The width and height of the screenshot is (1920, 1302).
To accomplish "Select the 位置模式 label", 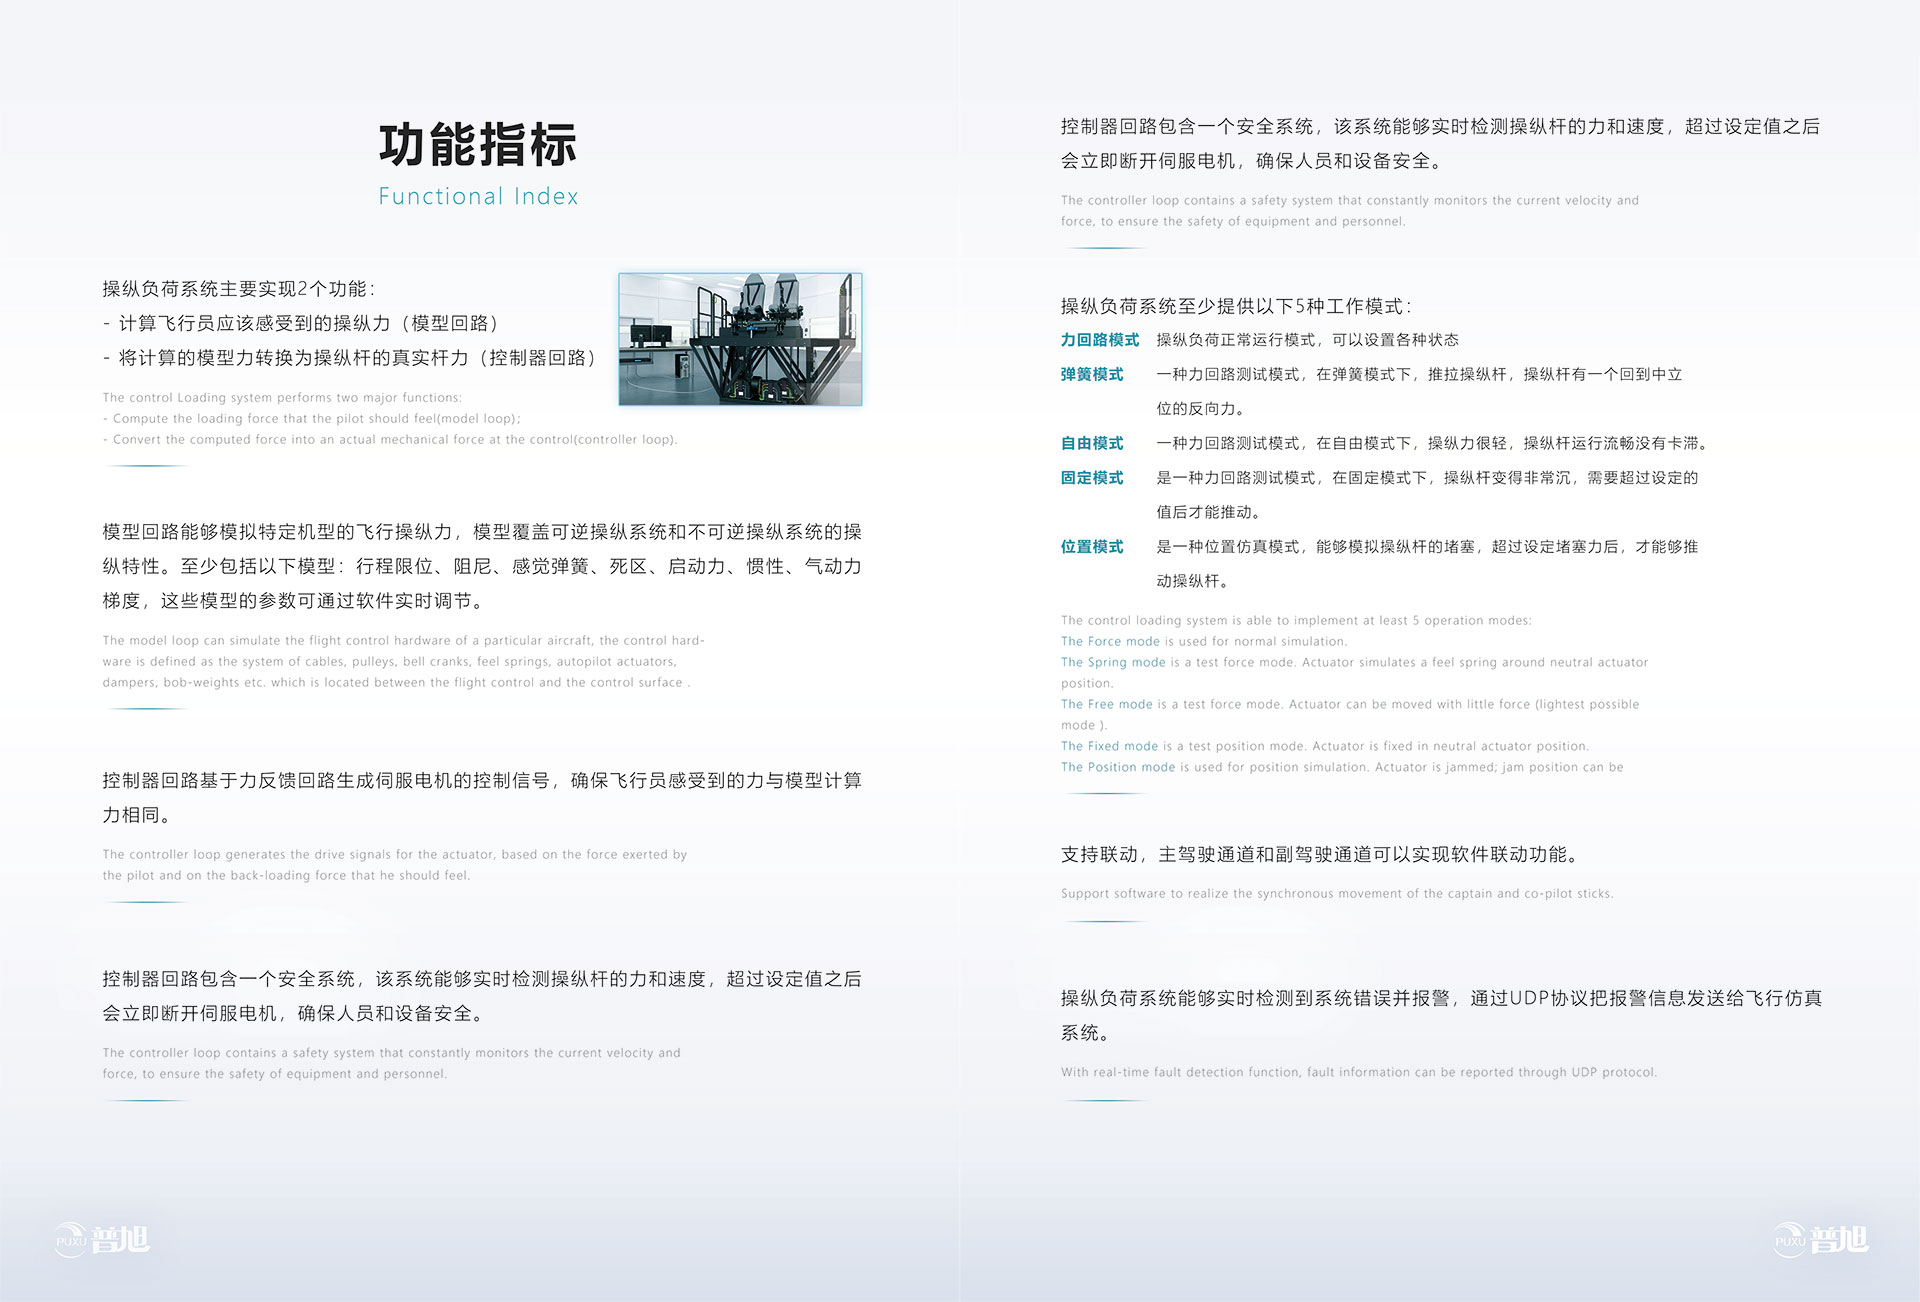I will point(1092,547).
